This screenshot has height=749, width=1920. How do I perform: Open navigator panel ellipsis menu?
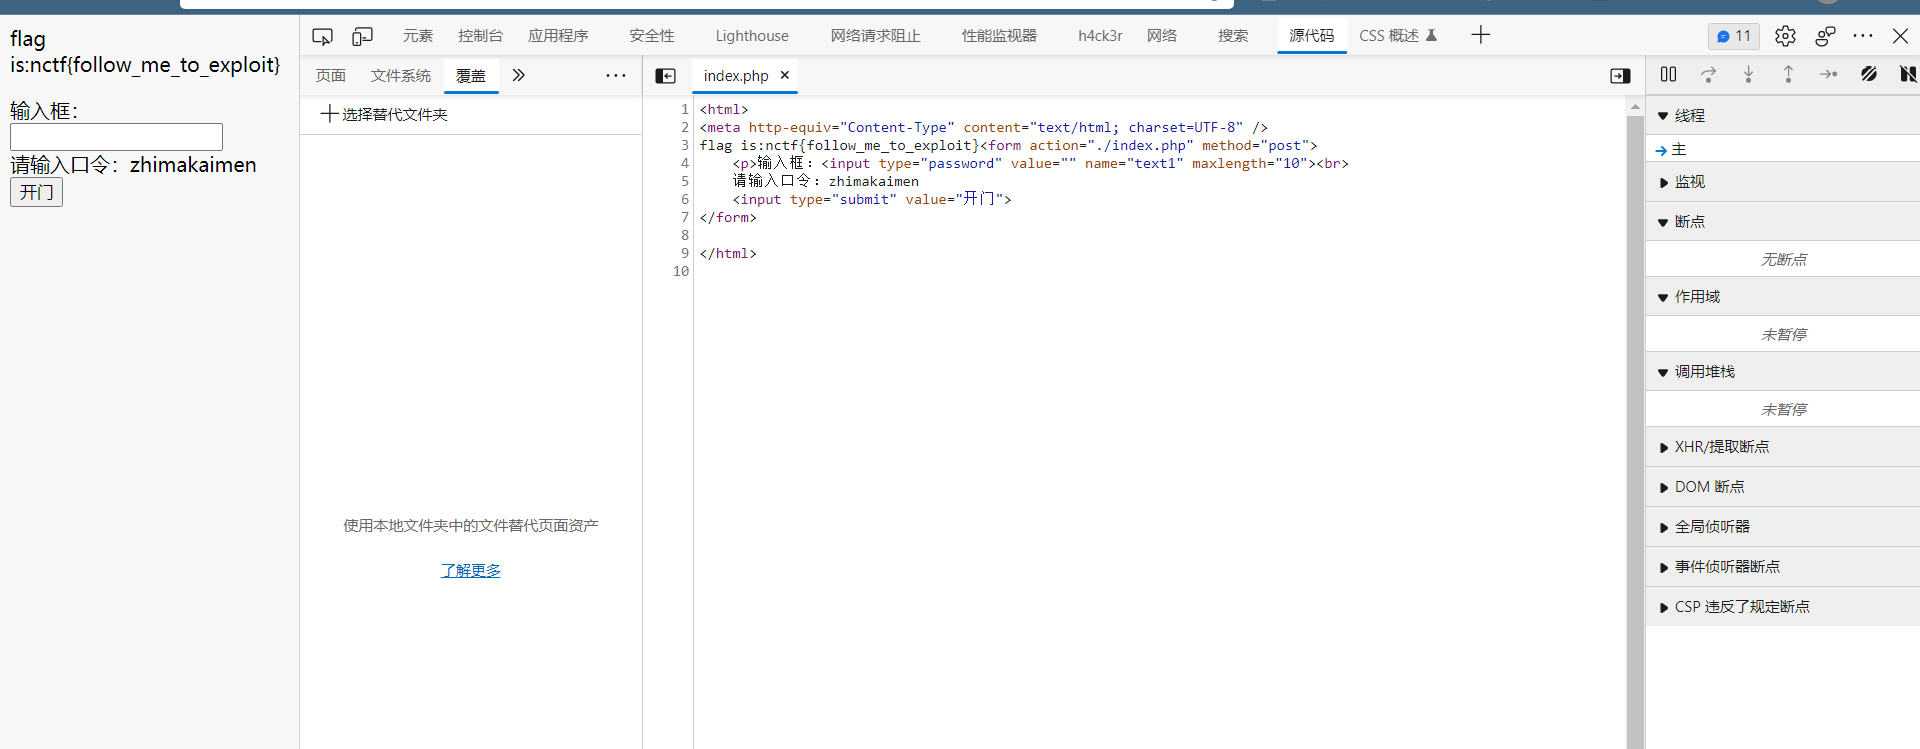coord(616,75)
